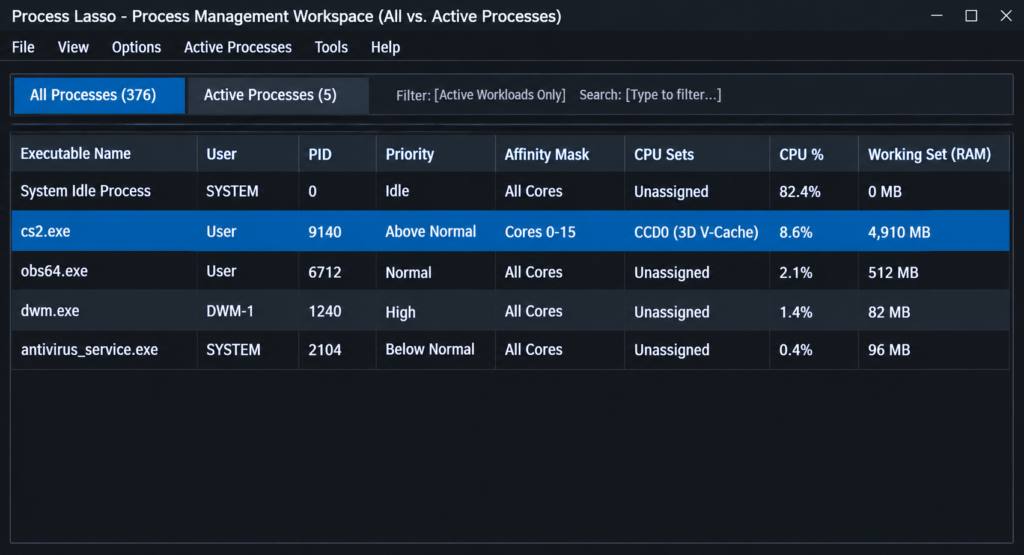The image size is (1024, 555).
Task: Close the Process Lasso window
Action: pyautogui.click(x=1006, y=16)
